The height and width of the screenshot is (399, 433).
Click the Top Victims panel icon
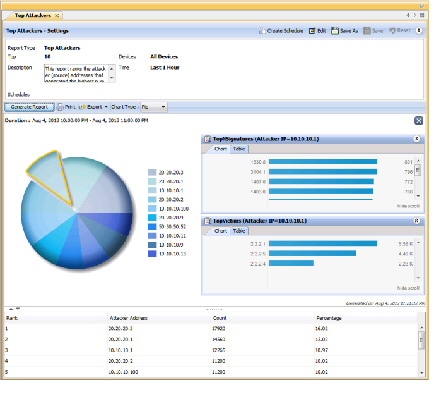click(x=207, y=221)
